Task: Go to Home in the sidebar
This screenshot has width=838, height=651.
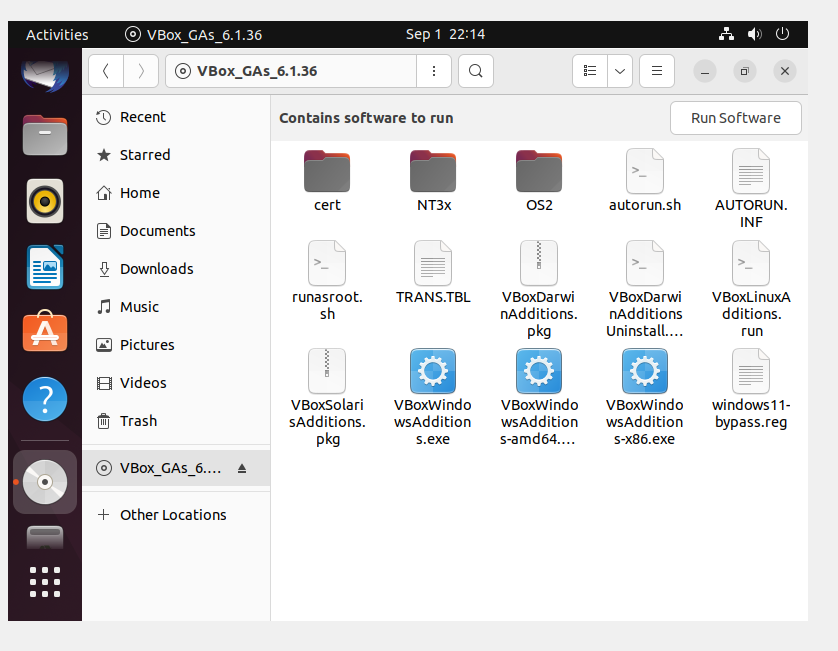Action: pyautogui.click(x=176, y=193)
